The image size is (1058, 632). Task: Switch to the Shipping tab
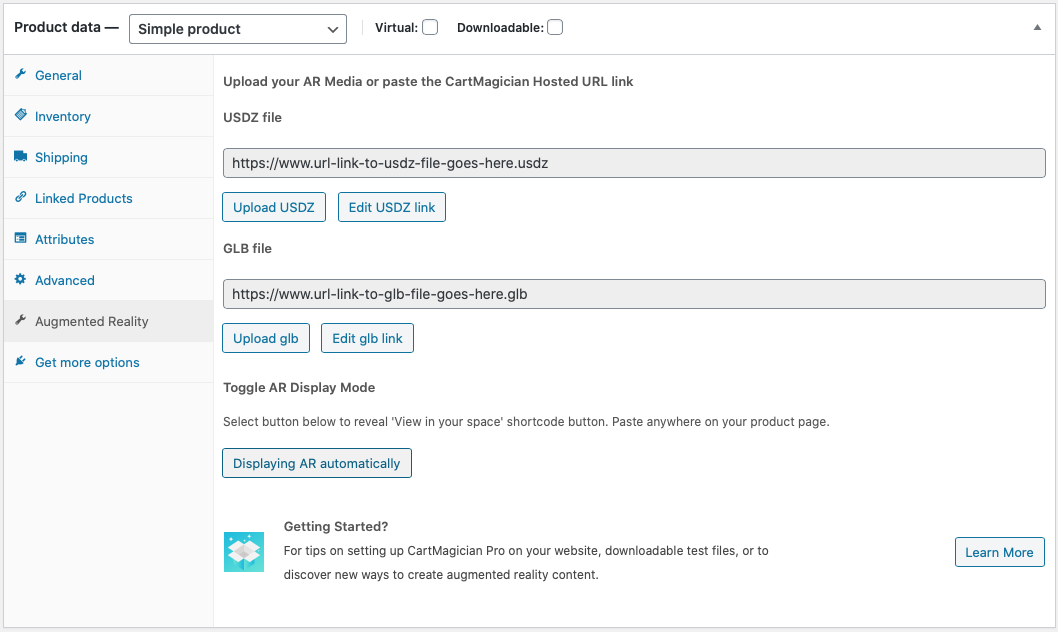[x=61, y=157]
